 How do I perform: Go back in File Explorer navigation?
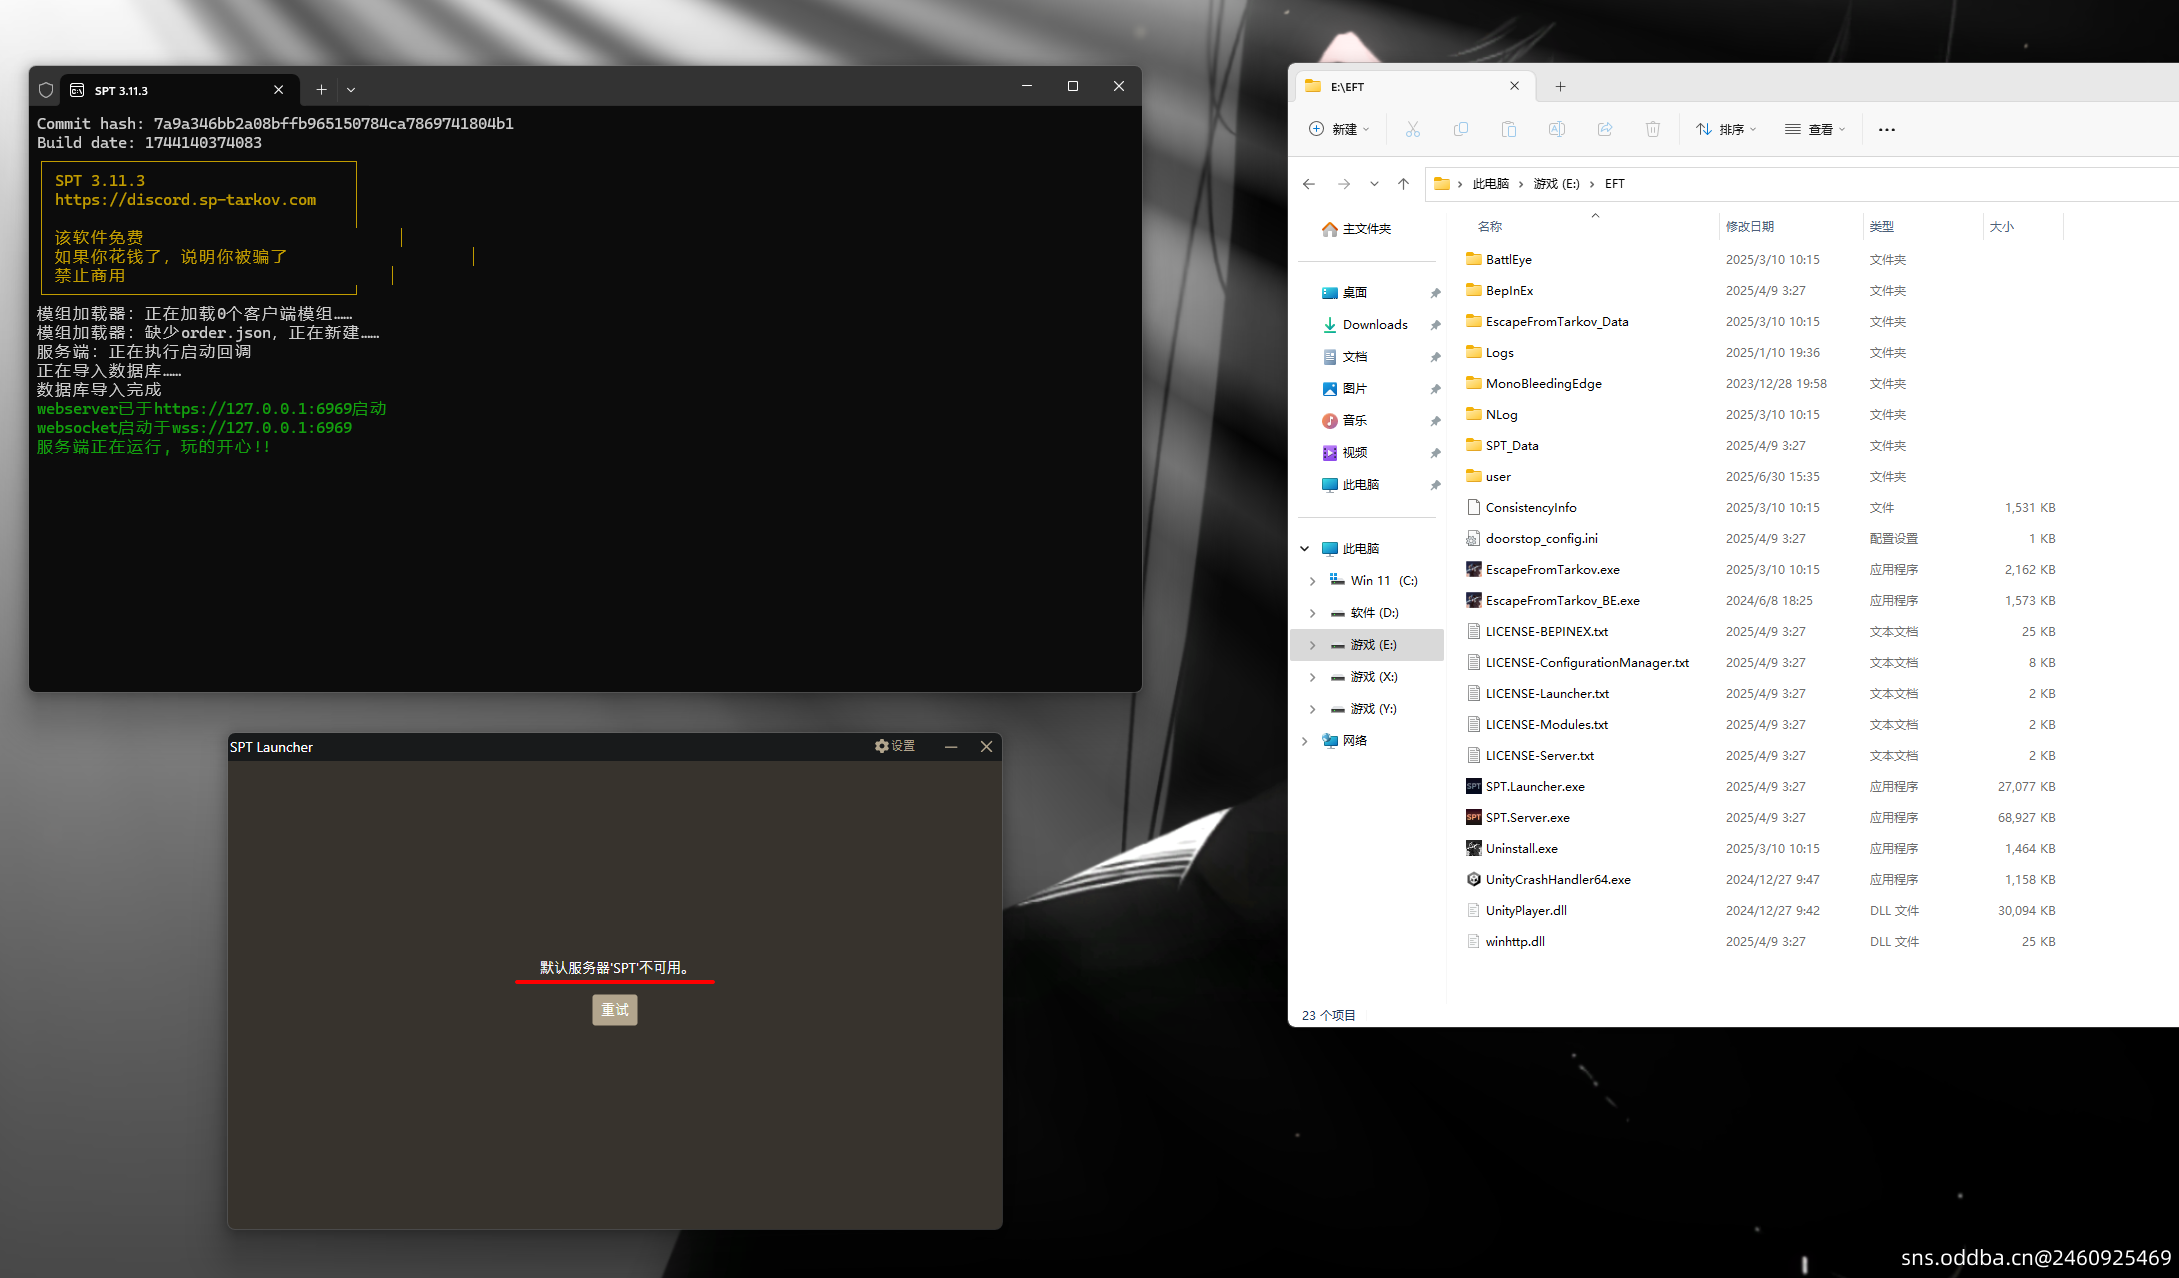click(1309, 184)
